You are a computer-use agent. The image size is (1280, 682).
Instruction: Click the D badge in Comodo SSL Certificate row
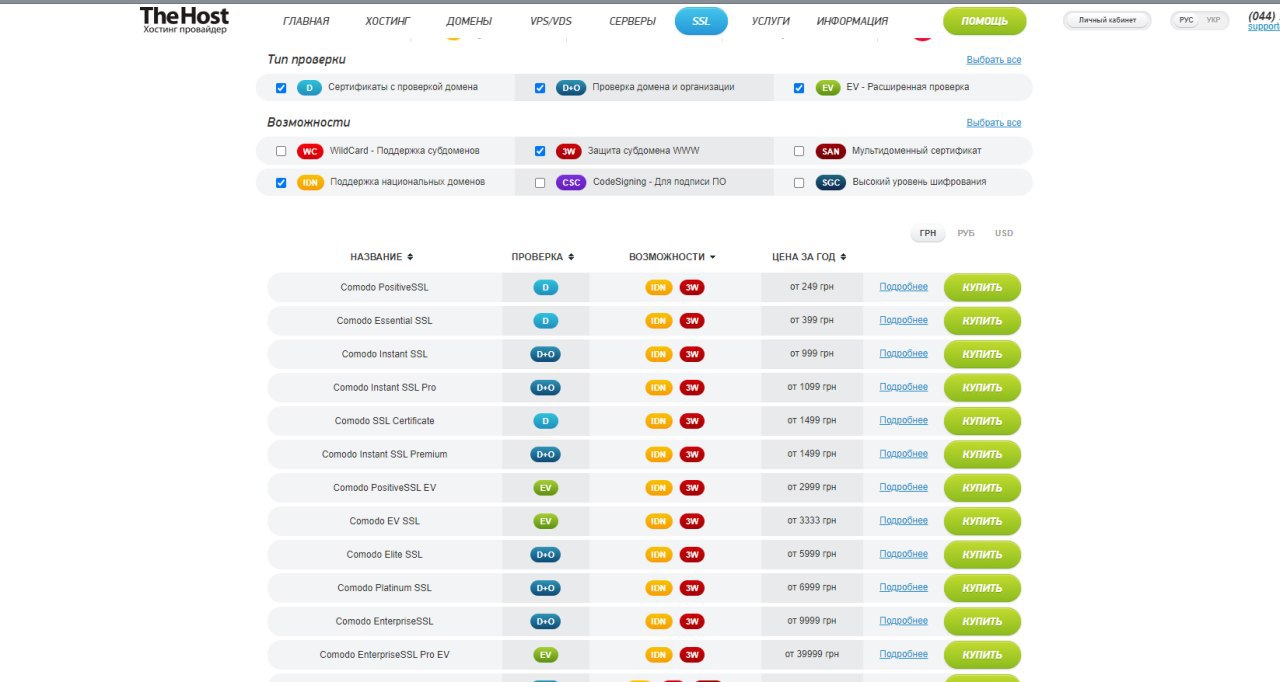pyautogui.click(x=545, y=421)
